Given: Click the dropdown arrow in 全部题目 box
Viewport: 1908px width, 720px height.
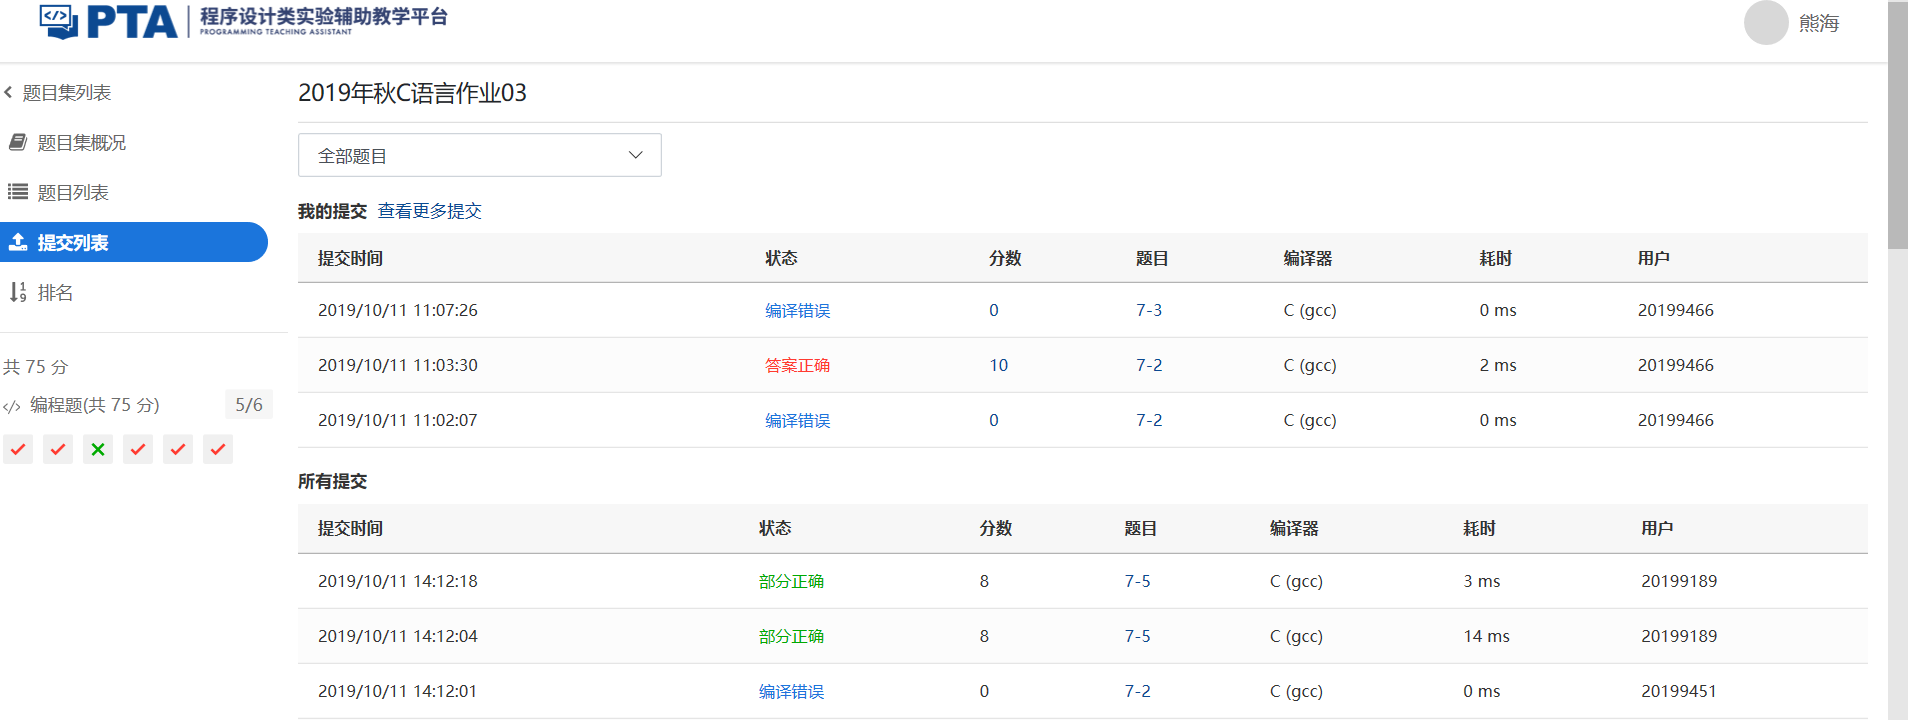Looking at the screenshot, I should pyautogui.click(x=635, y=155).
